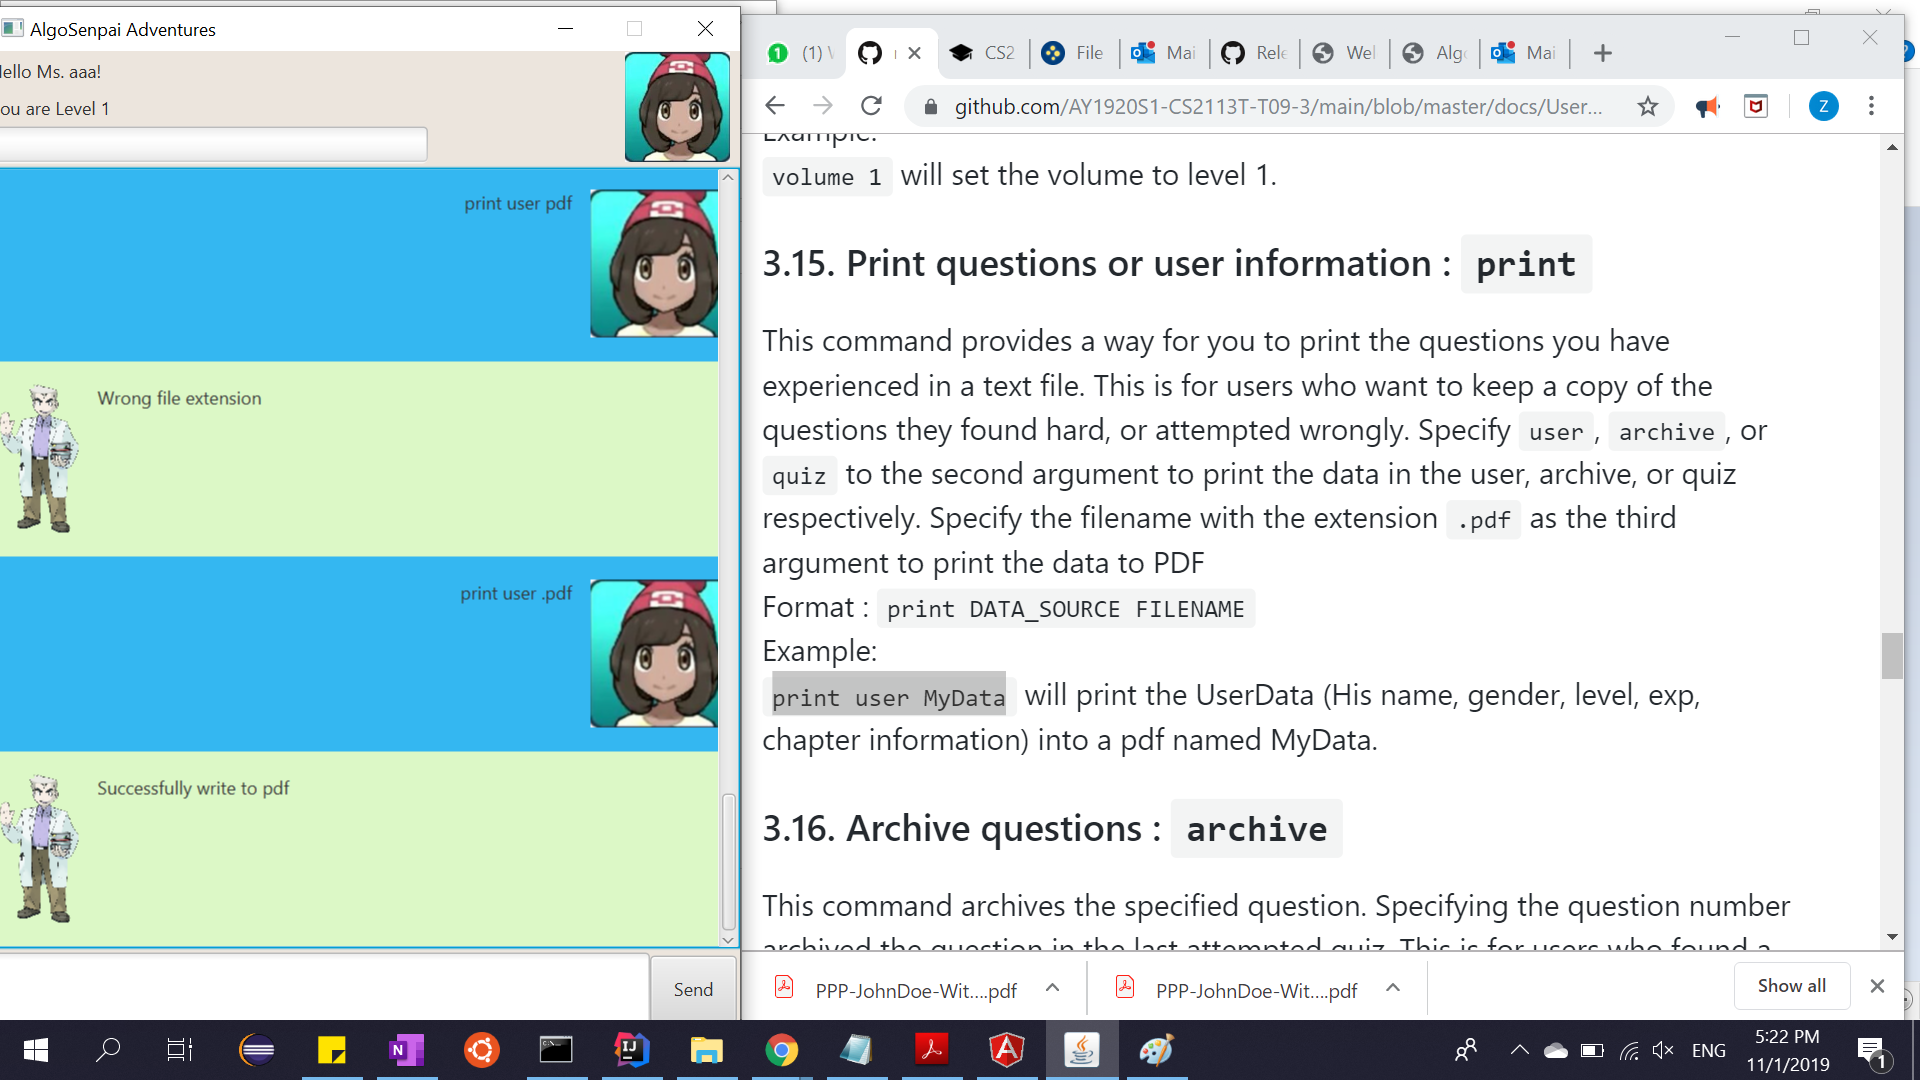Open Task View on the taskbar
This screenshot has width=1920, height=1080.
tap(180, 1050)
